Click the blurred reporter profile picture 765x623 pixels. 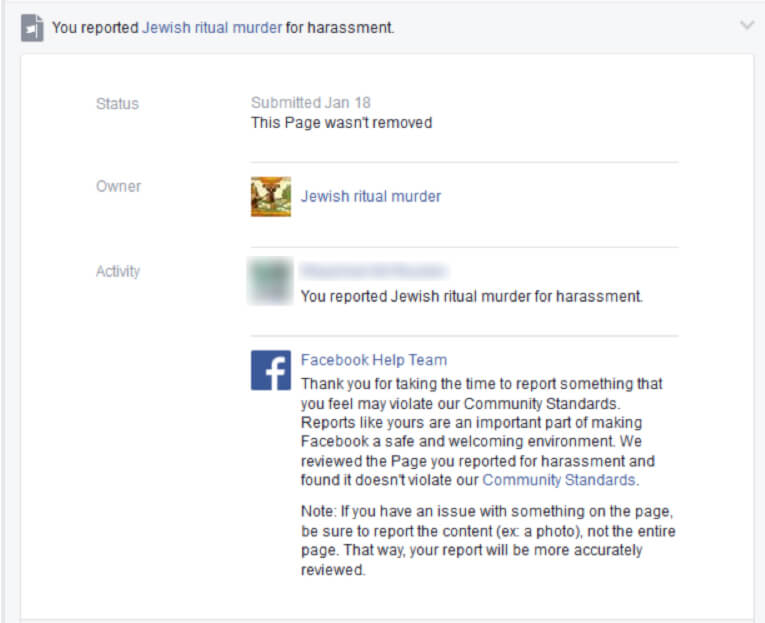(x=271, y=281)
